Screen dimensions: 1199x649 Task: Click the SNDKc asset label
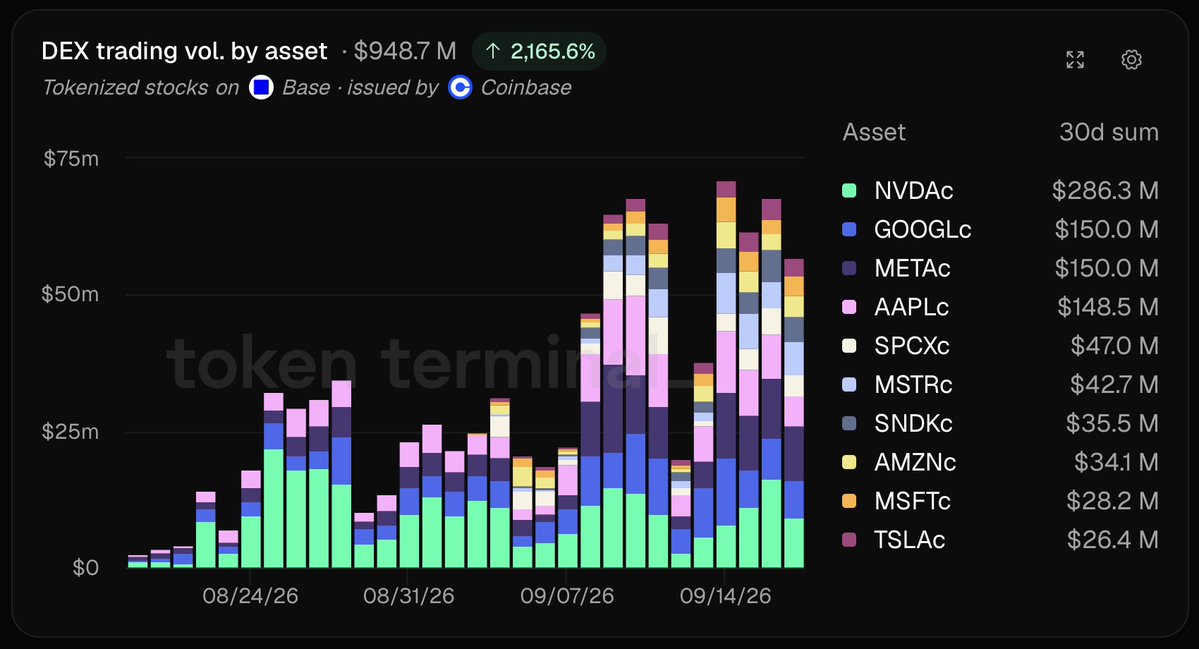pyautogui.click(x=913, y=423)
